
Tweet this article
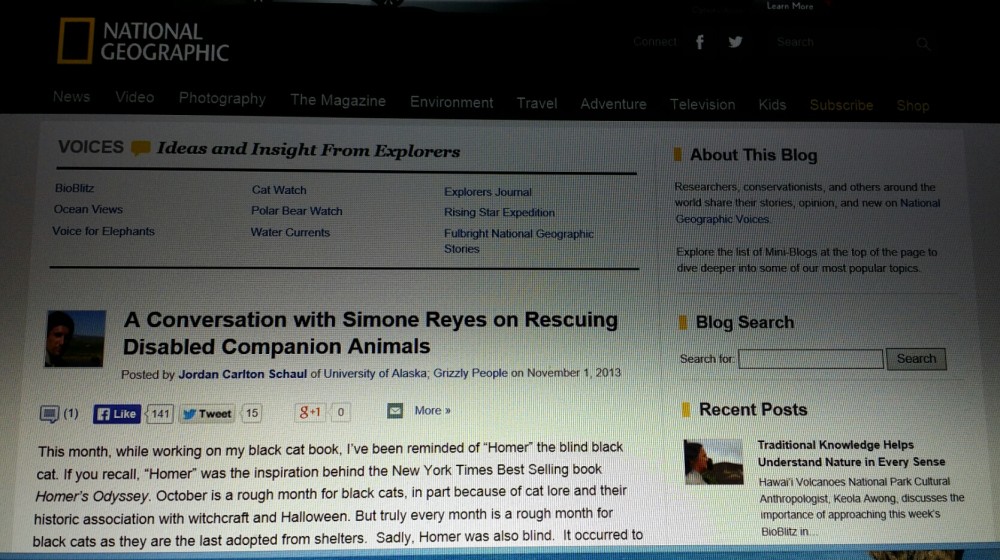pos(207,414)
